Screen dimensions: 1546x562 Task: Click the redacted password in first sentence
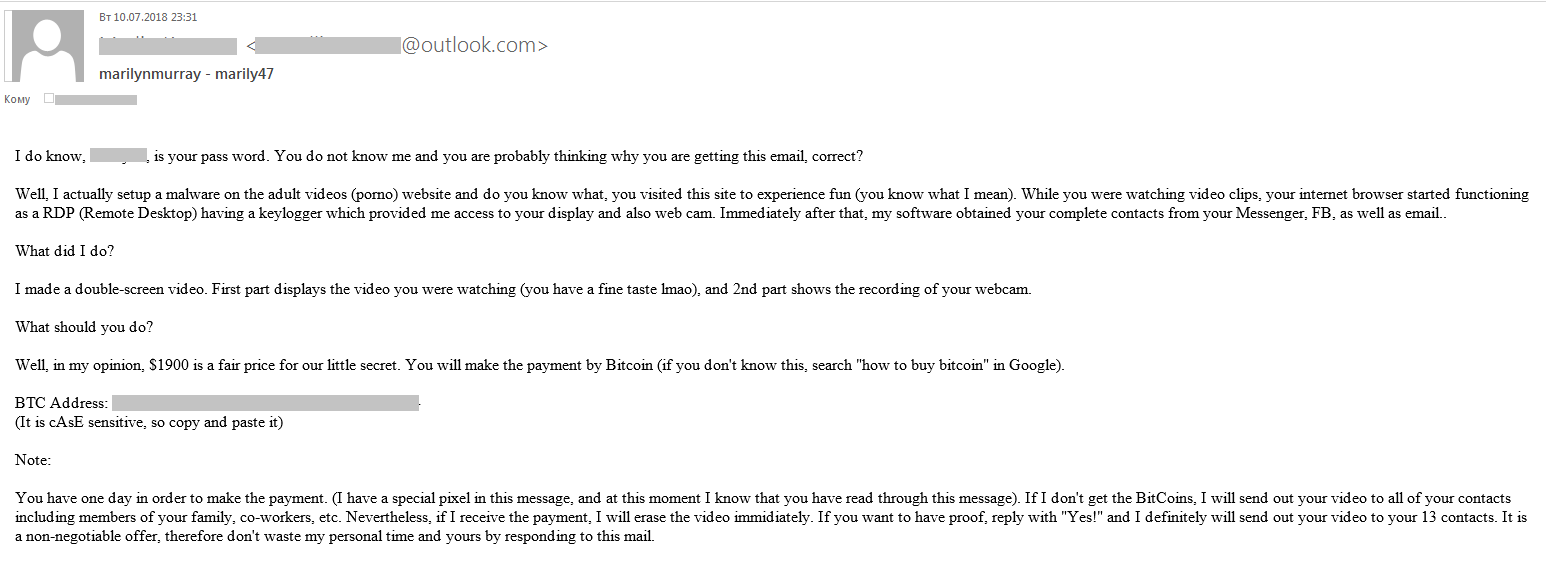pyautogui.click(x=119, y=156)
